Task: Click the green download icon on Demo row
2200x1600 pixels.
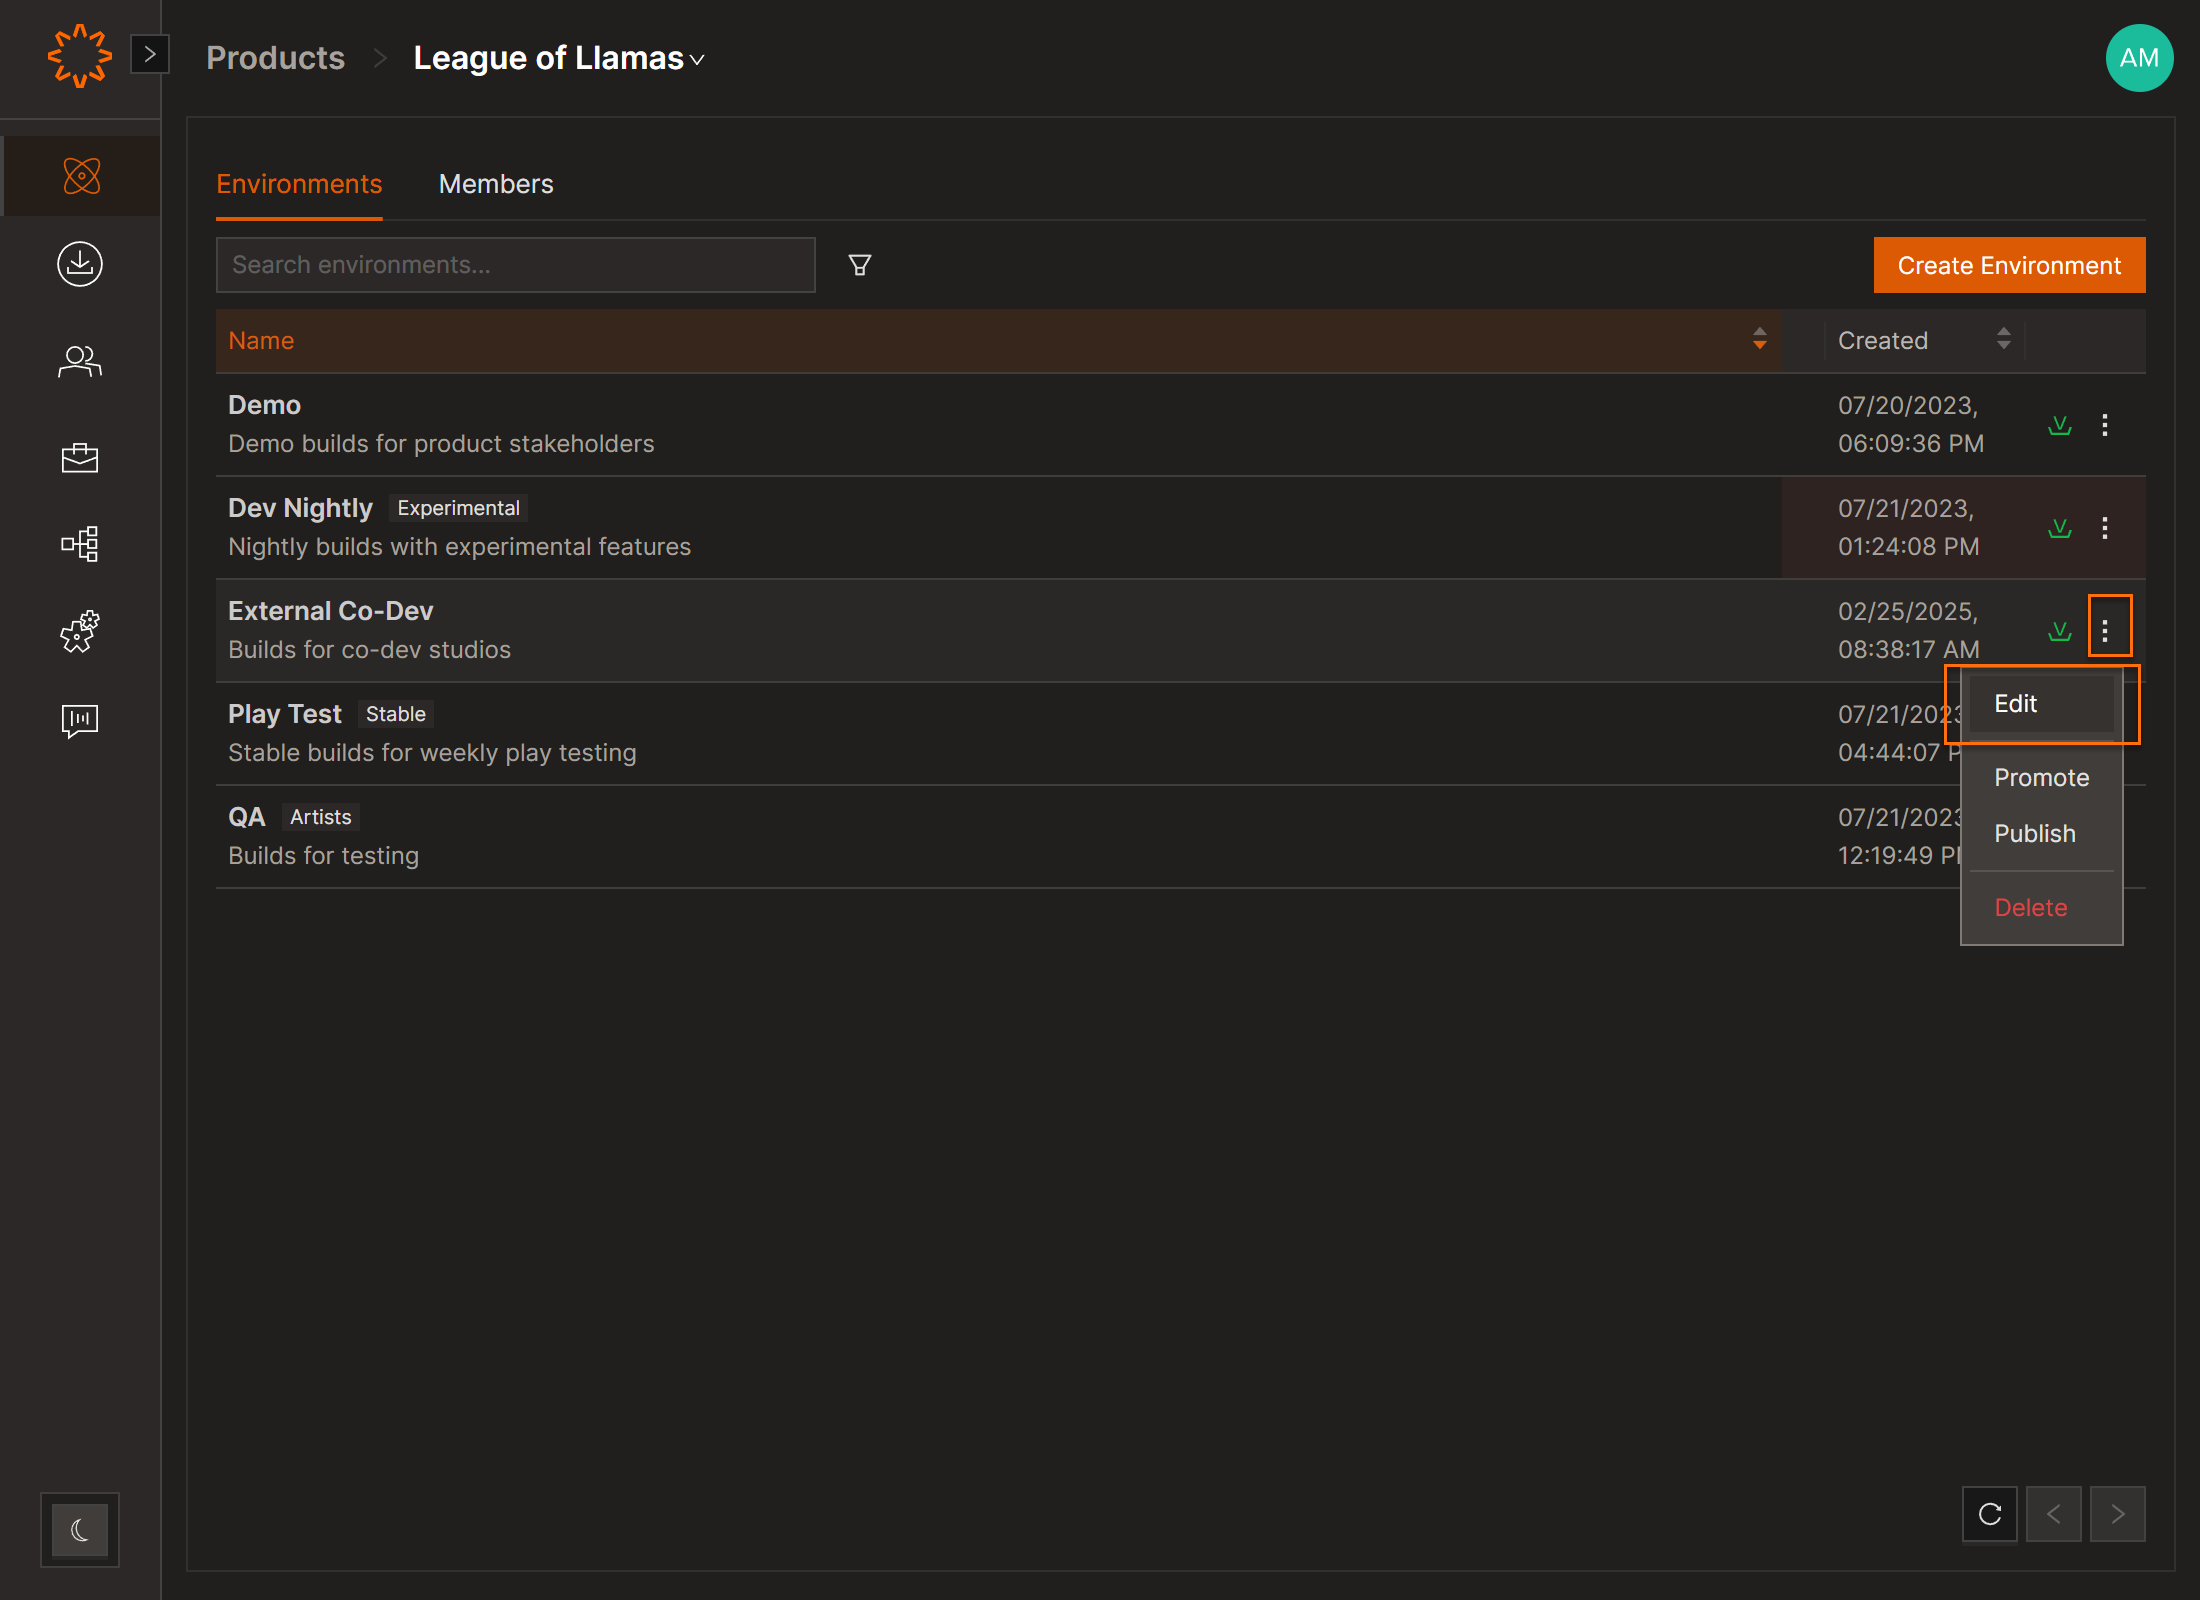Action: [x=2059, y=425]
